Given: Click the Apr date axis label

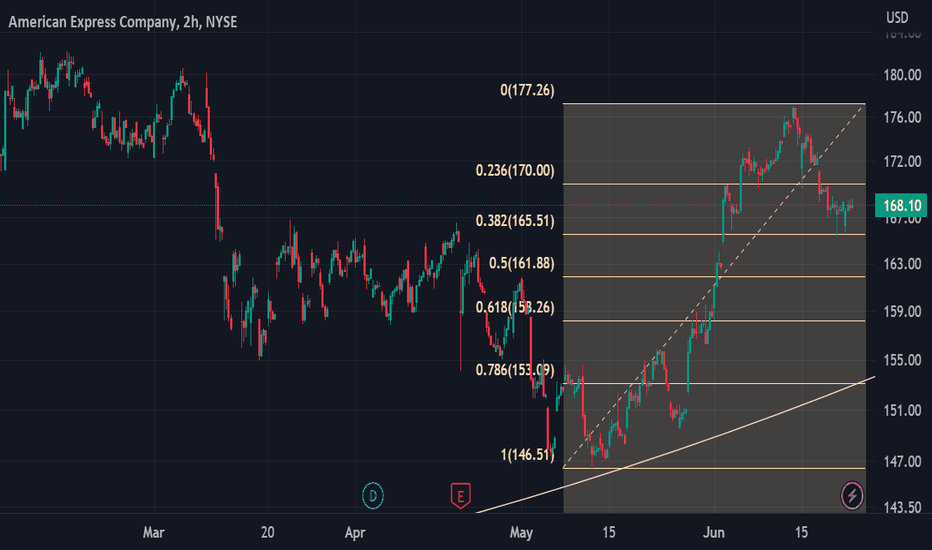Looking at the screenshot, I should tap(355, 532).
